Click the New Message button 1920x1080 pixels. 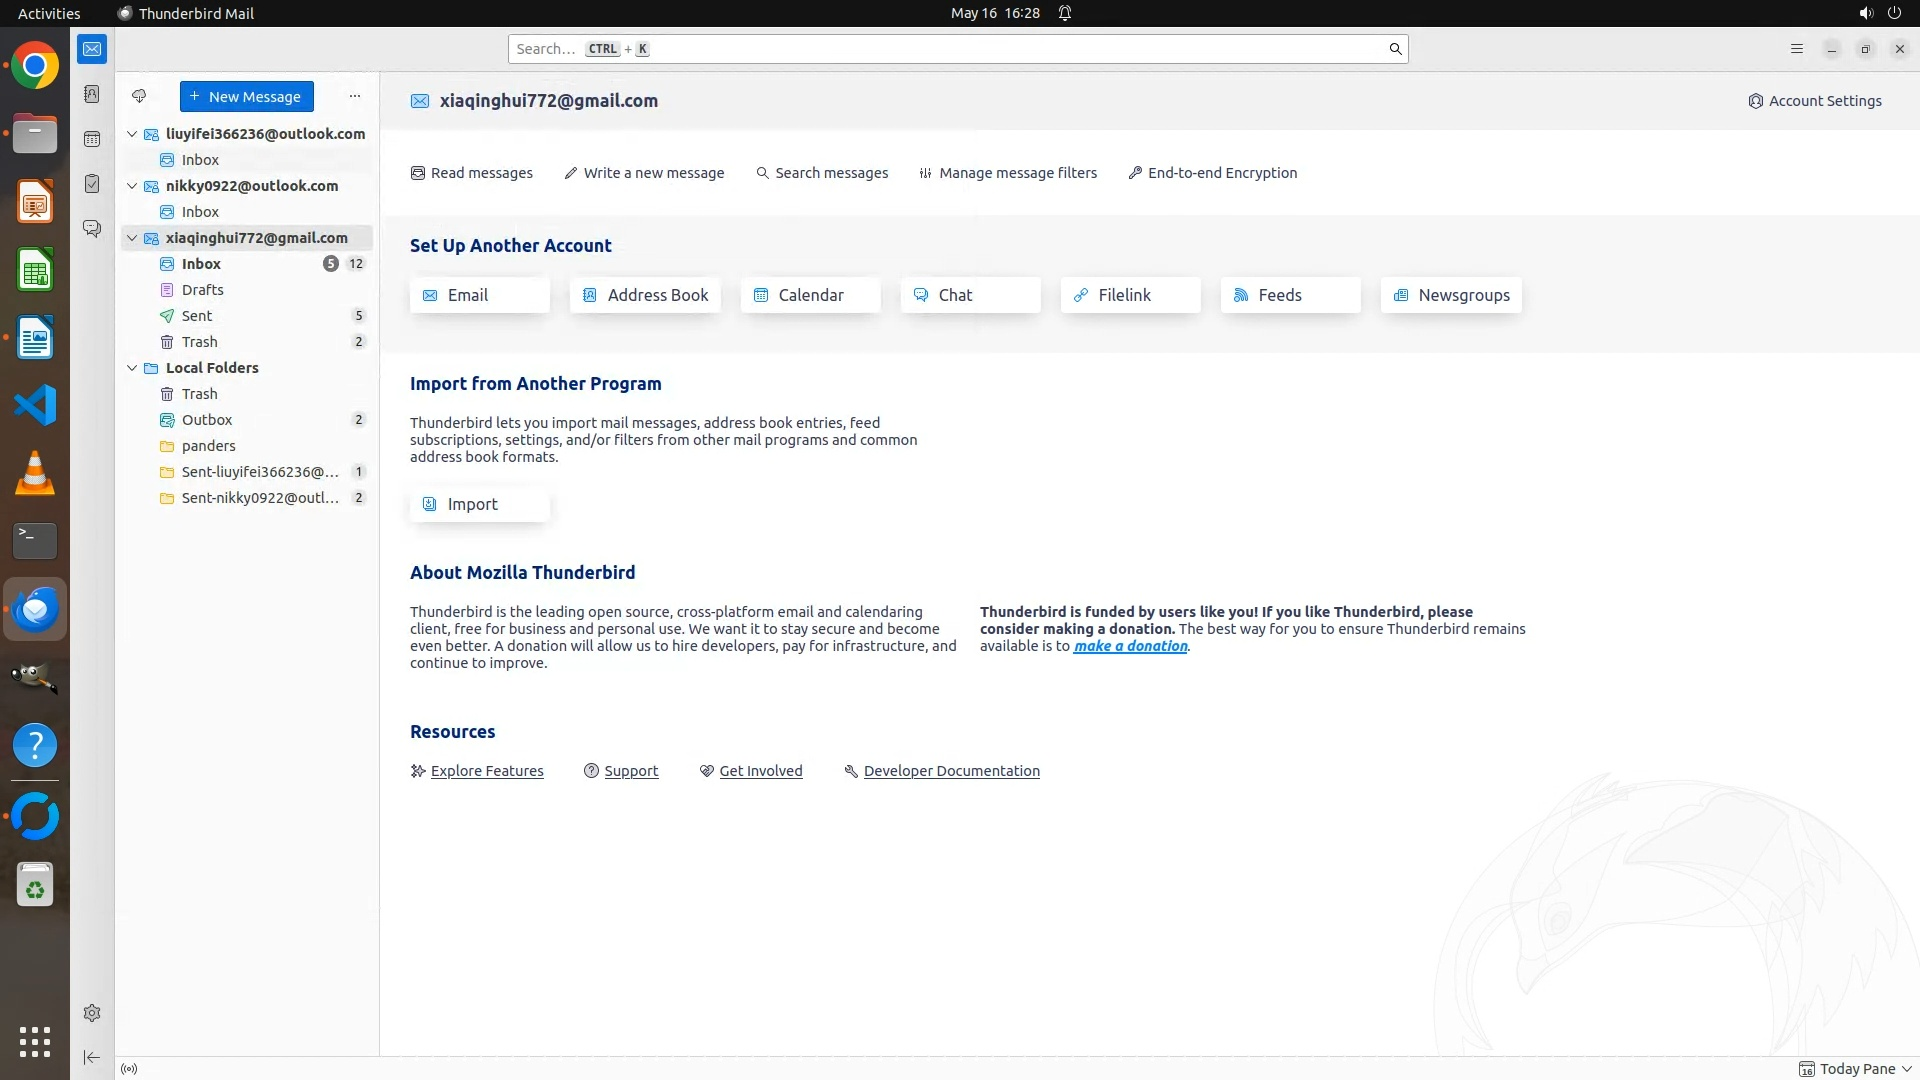[247, 97]
